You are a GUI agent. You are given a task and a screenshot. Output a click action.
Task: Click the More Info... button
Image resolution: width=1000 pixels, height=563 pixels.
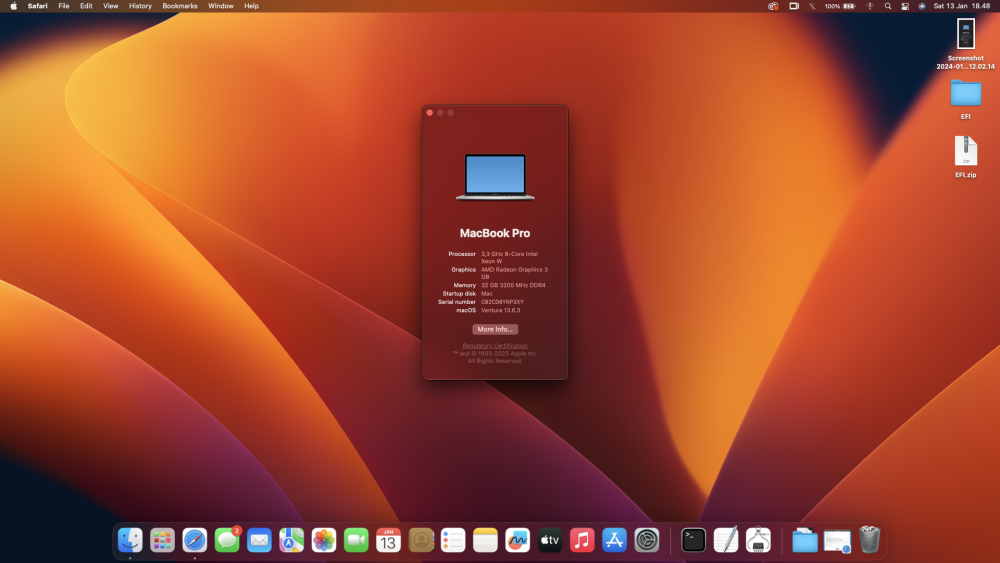tap(495, 329)
